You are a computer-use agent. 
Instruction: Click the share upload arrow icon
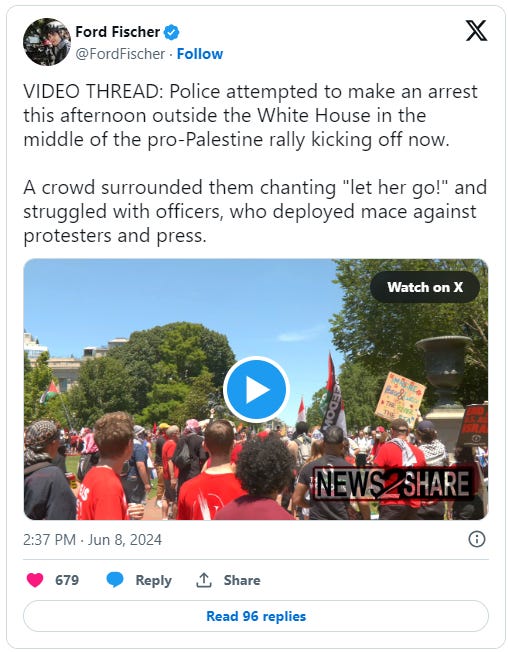[204, 580]
